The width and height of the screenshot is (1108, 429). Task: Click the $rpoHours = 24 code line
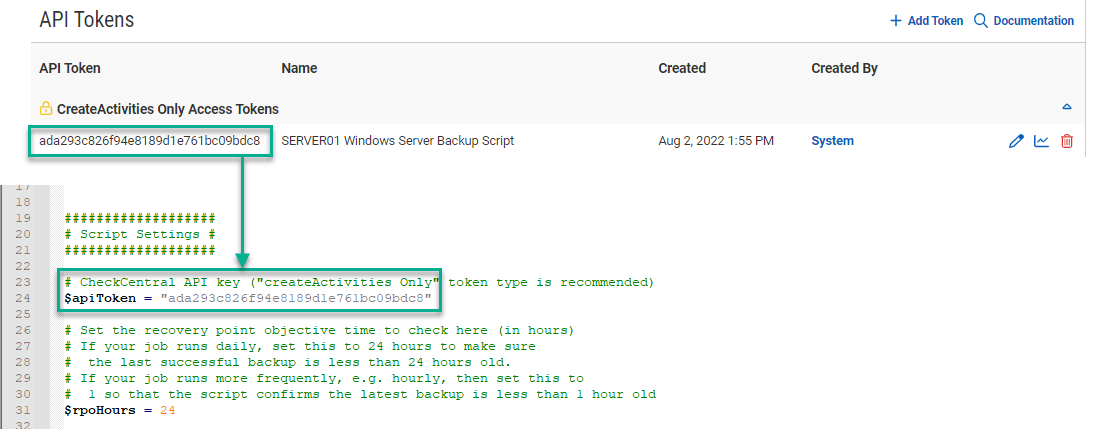tap(110, 410)
